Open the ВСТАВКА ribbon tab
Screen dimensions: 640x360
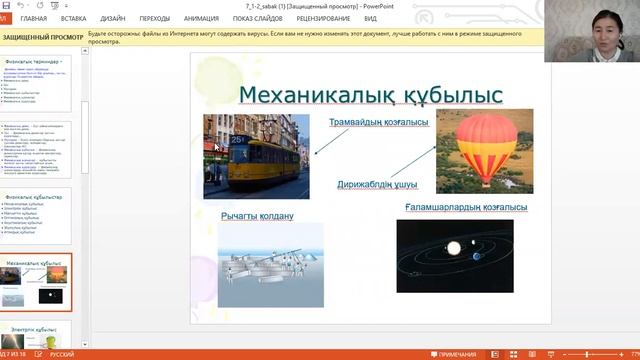73,19
